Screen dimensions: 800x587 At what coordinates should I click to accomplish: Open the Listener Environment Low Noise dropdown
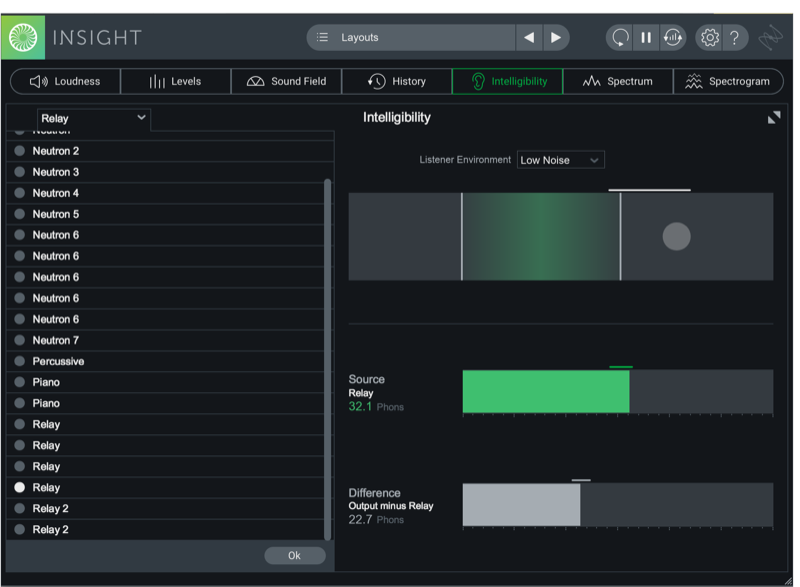(560, 160)
